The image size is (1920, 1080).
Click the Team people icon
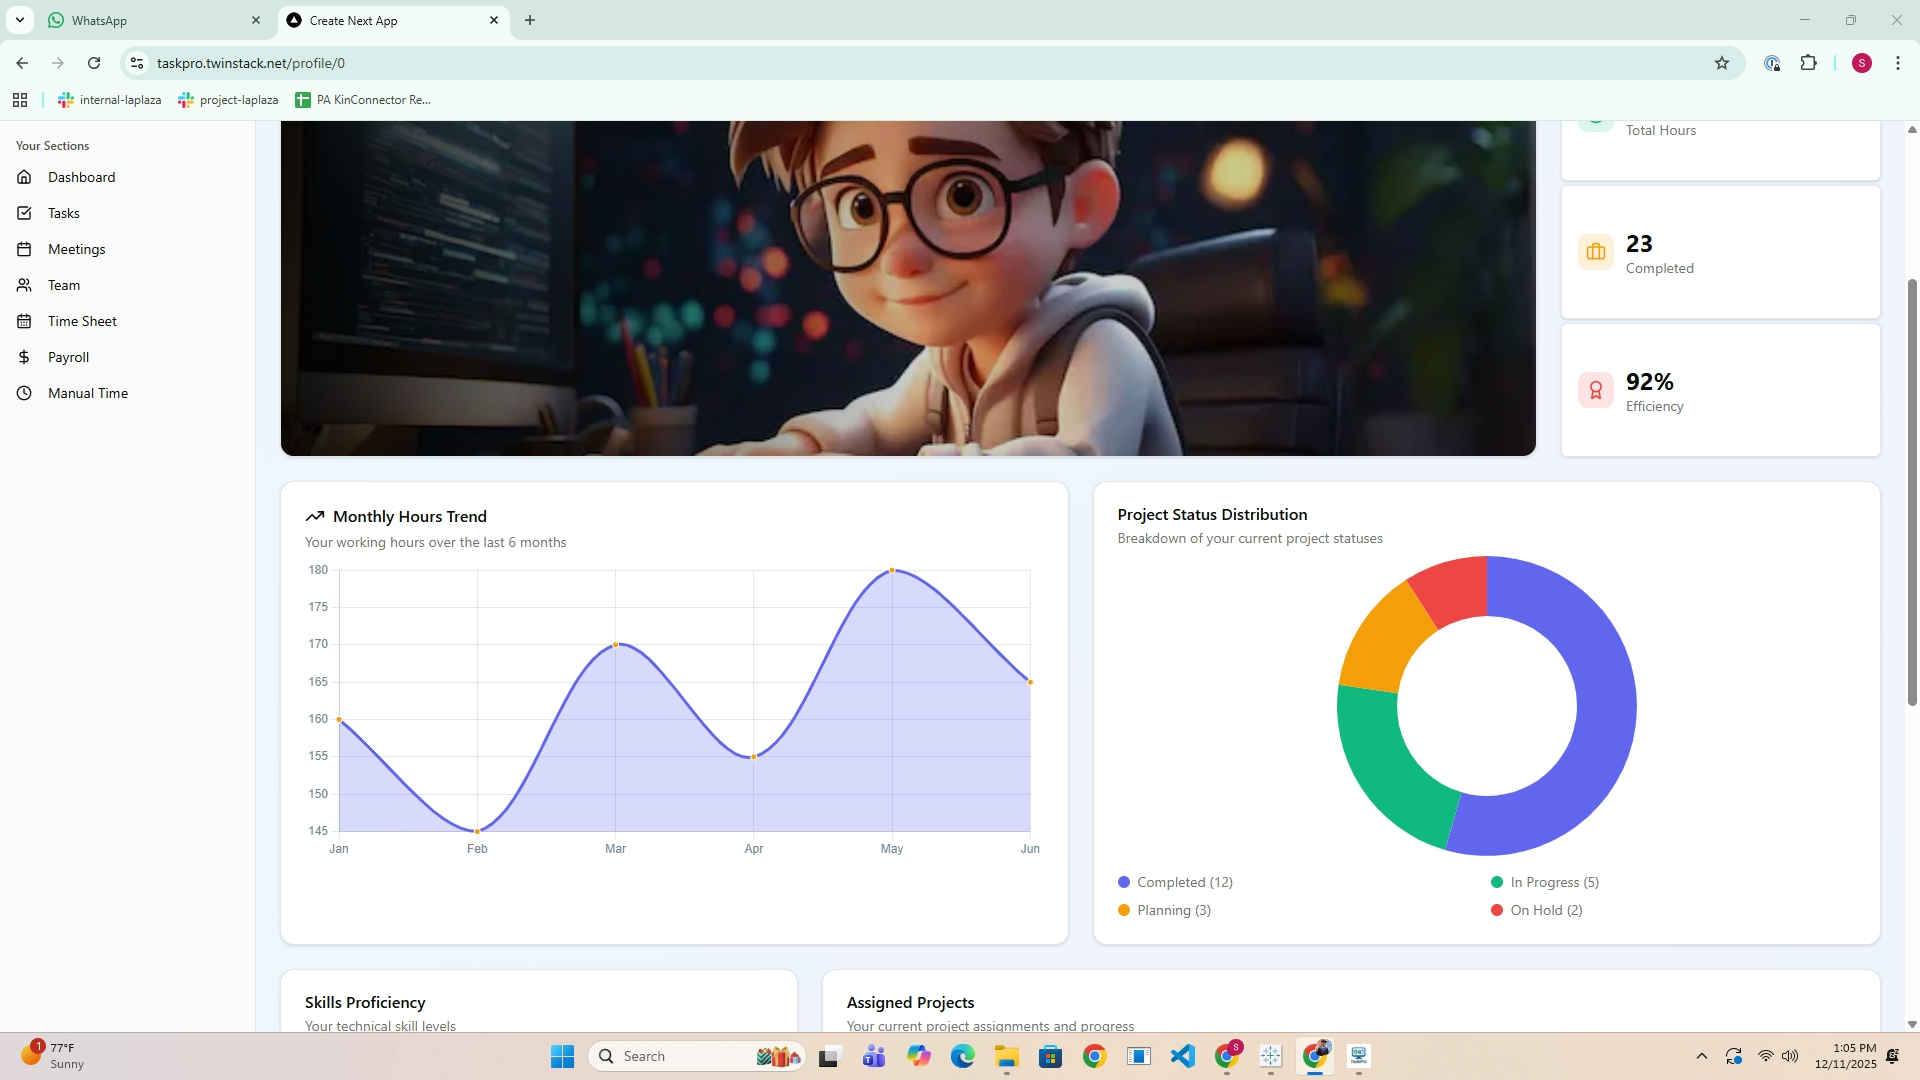coord(24,285)
